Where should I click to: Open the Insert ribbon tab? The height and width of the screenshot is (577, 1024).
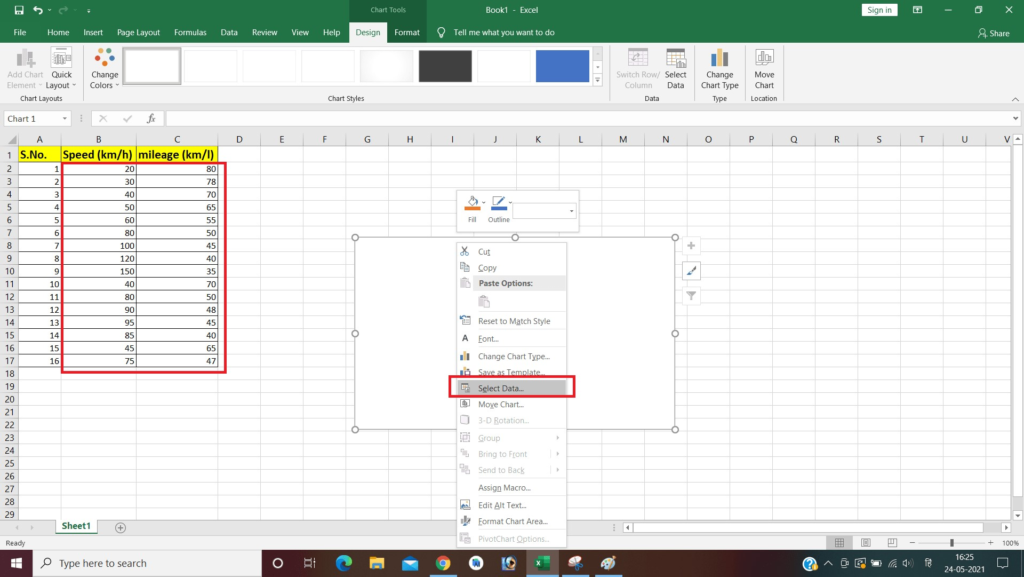click(93, 32)
